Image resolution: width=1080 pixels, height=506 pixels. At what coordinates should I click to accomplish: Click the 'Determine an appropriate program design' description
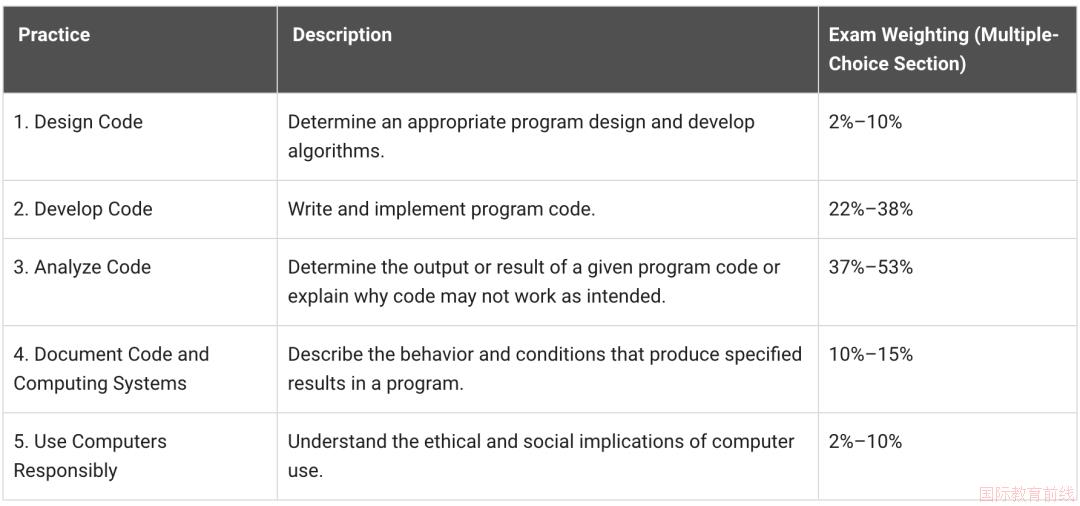pyautogui.click(x=521, y=136)
